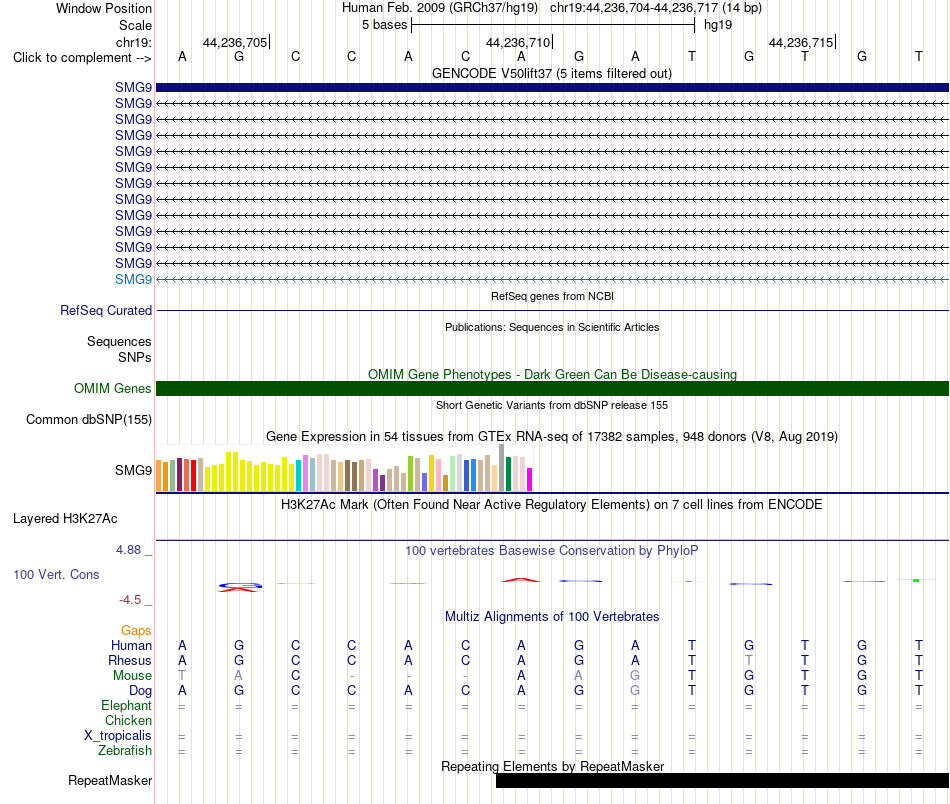Click the chr19: ruler label
The image size is (950, 804).
[134, 42]
